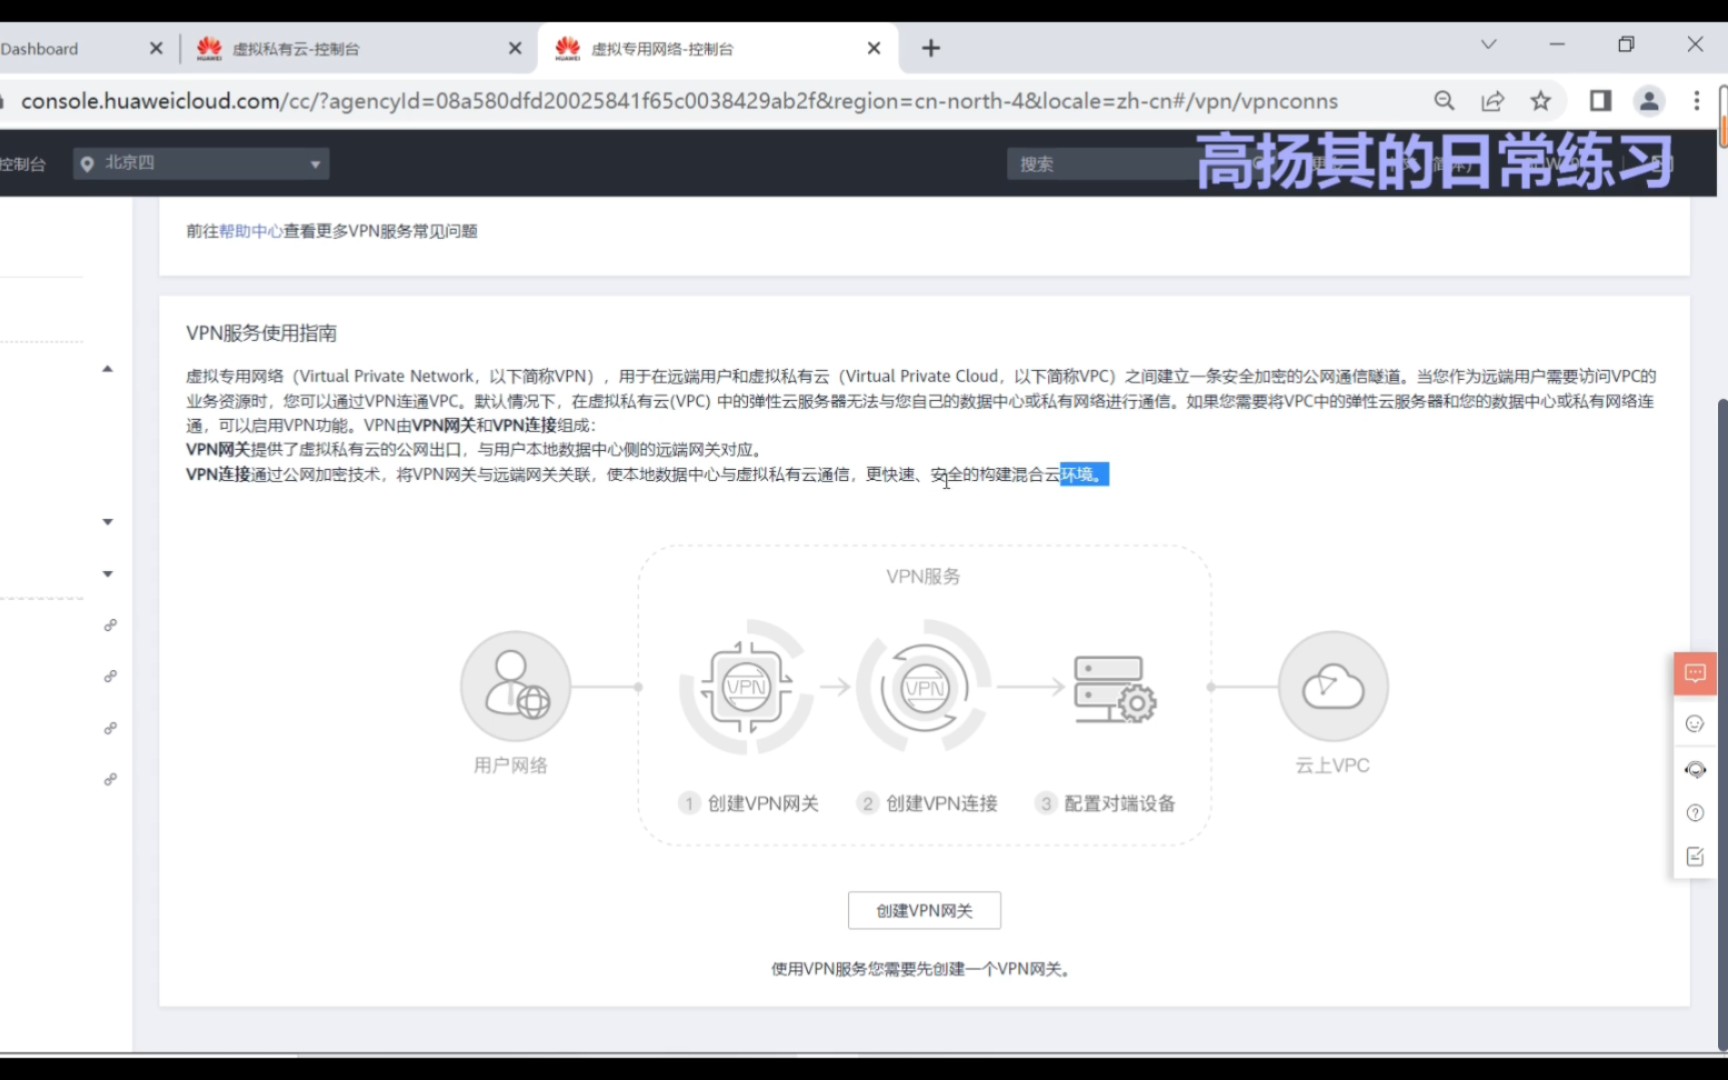The height and width of the screenshot is (1080, 1728).
Task: Open the 帮助中心 link
Action: pos(251,231)
